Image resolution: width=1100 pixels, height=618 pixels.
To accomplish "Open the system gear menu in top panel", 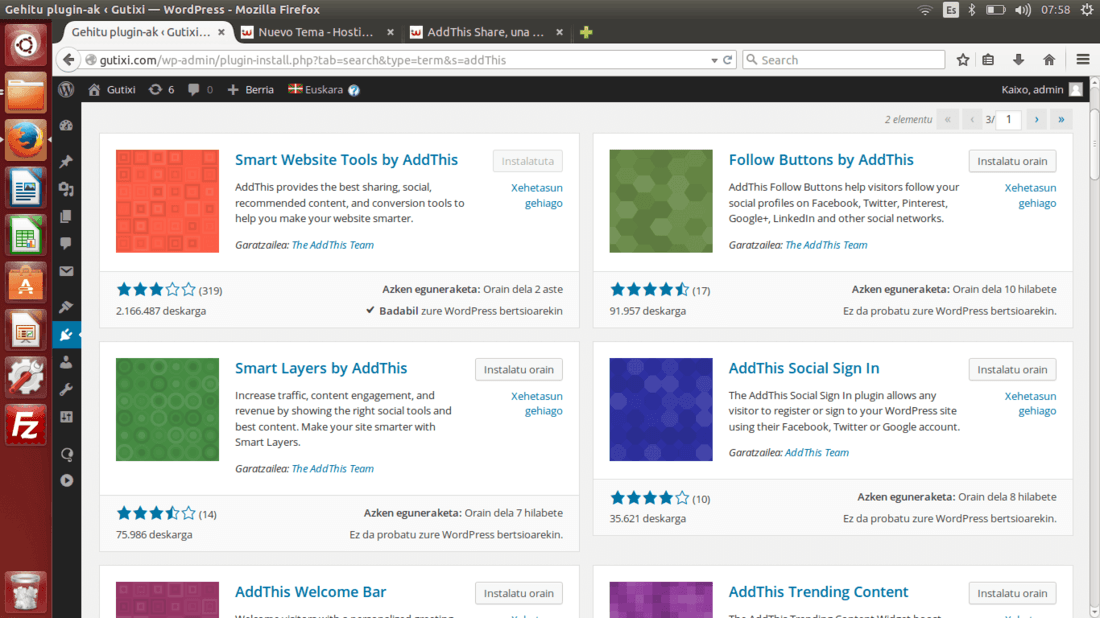I will tap(1087, 10).
